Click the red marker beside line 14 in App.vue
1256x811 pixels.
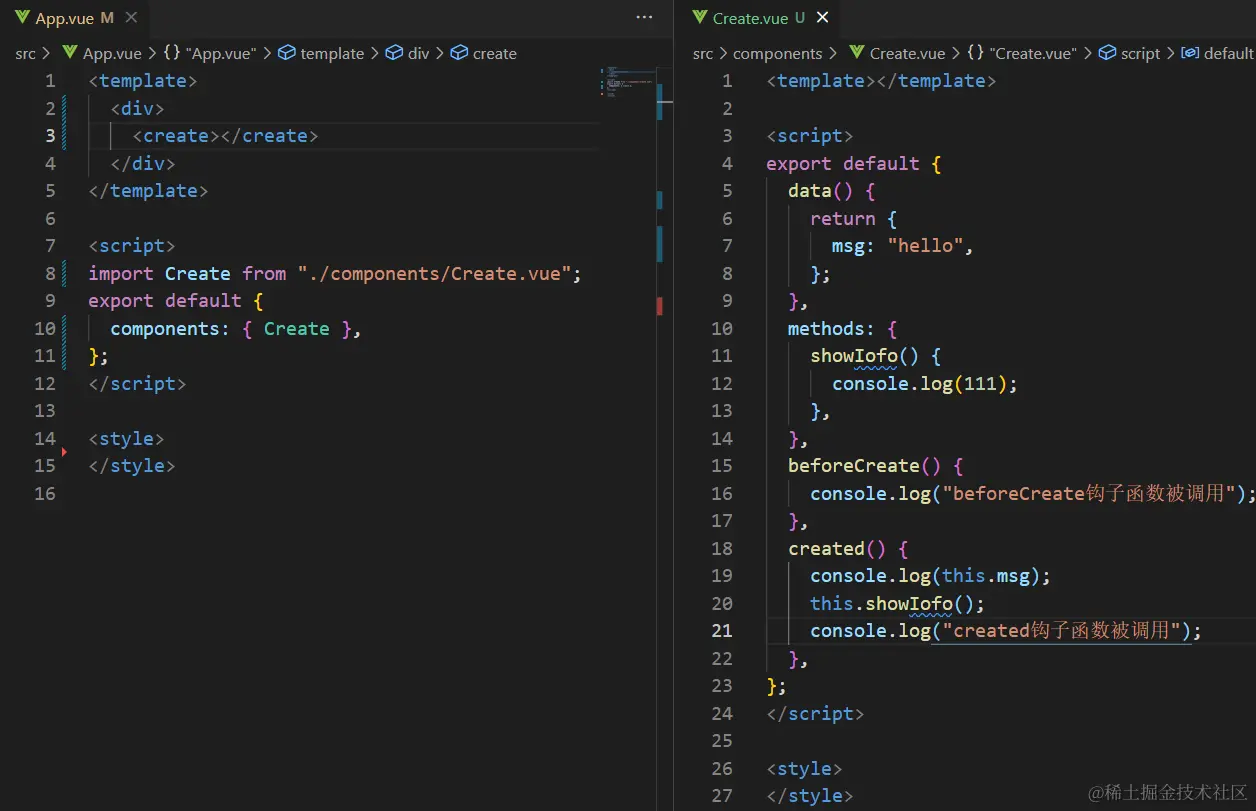coord(65,452)
